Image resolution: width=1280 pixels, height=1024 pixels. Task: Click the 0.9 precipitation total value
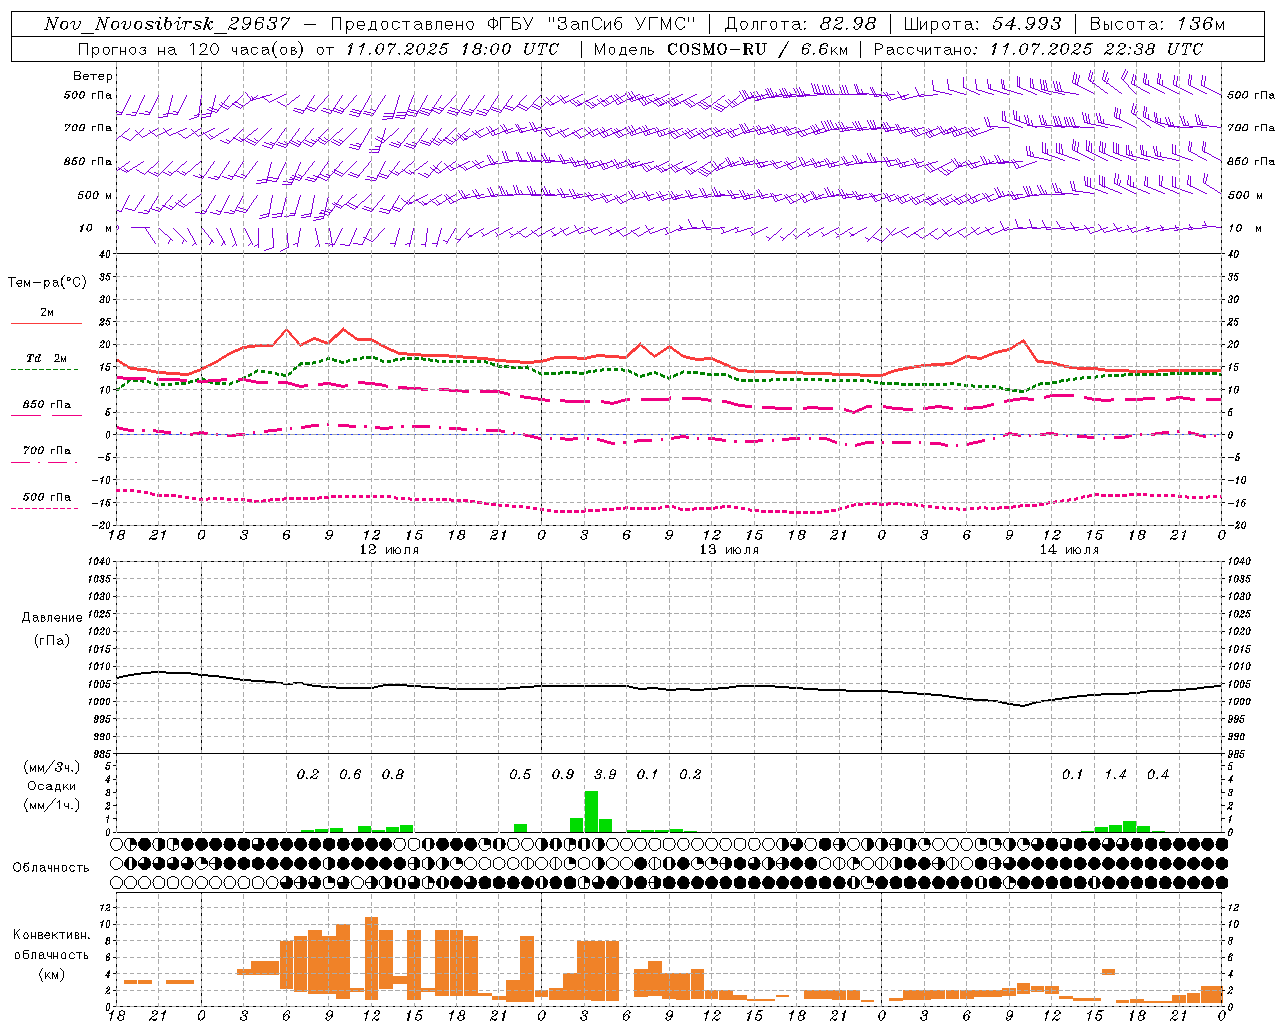[563, 774]
